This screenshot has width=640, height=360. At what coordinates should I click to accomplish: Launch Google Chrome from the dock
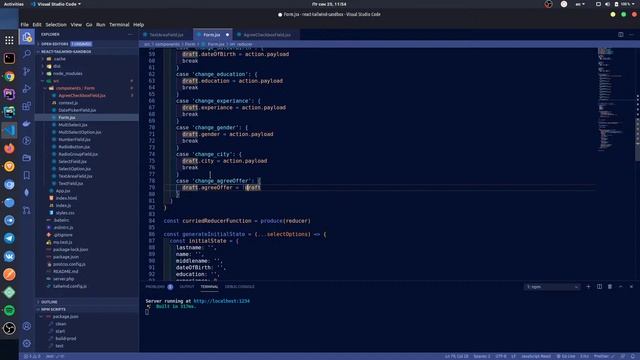(x=9, y=76)
